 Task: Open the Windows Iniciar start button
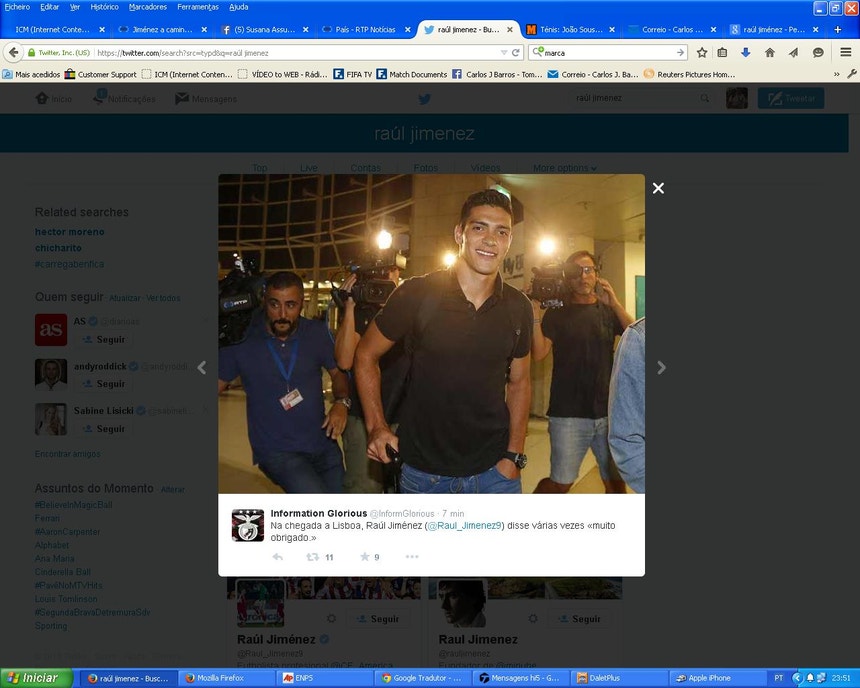point(35,678)
